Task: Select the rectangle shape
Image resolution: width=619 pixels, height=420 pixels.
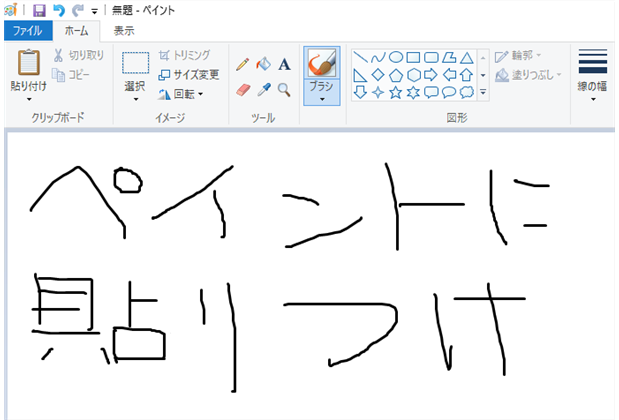Action: [413, 58]
